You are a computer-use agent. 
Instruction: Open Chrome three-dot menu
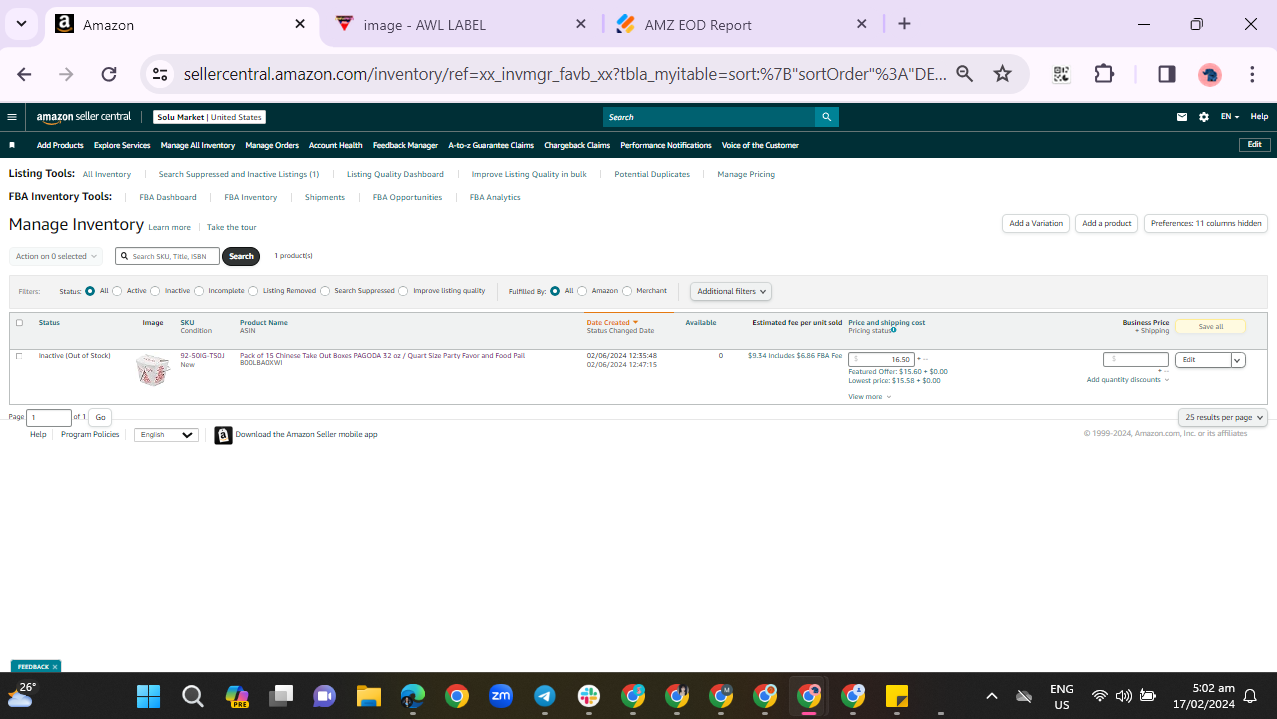pos(1252,74)
